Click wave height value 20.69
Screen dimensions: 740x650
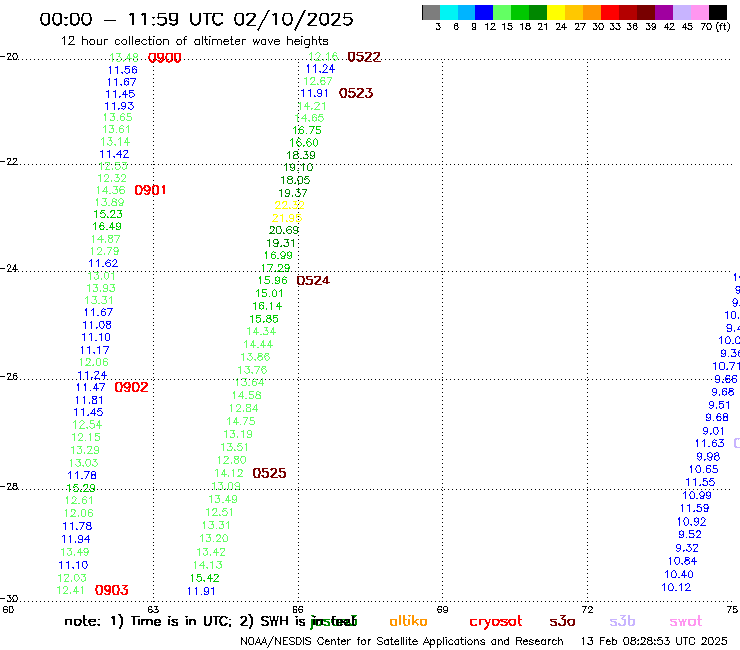point(284,230)
